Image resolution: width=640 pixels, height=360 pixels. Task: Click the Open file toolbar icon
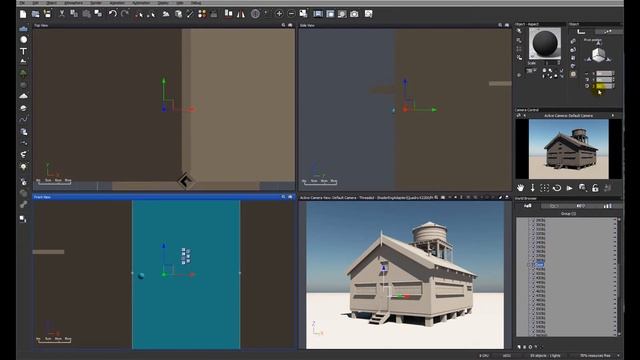36,14
